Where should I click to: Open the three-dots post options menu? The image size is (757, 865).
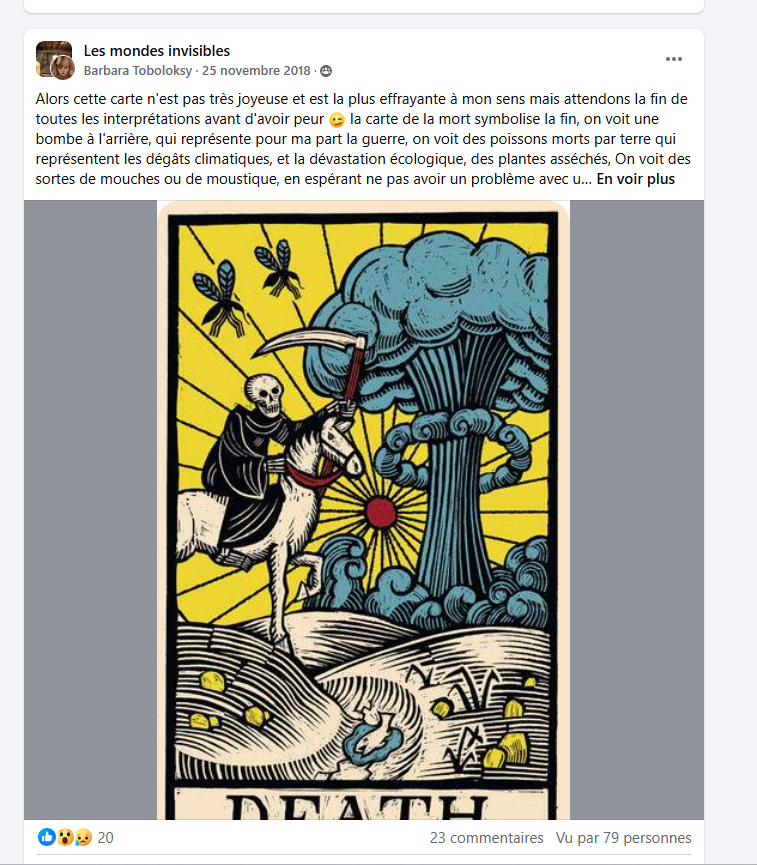(673, 59)
